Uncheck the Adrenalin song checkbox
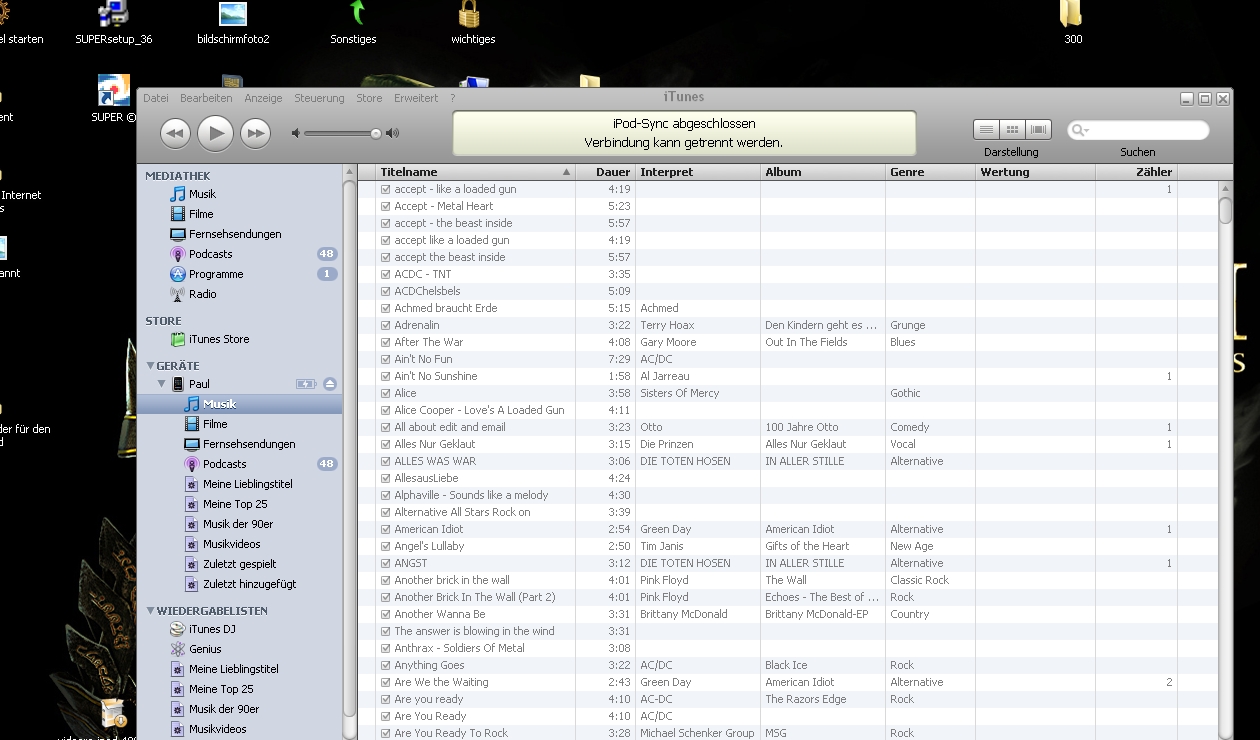The height and width of the screenshot is (740, 1260). pos(385,325)
